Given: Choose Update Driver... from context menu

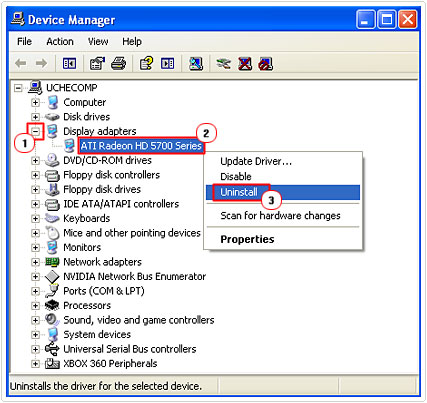Looking at the screenshot, I should click(x=283, y=162).
